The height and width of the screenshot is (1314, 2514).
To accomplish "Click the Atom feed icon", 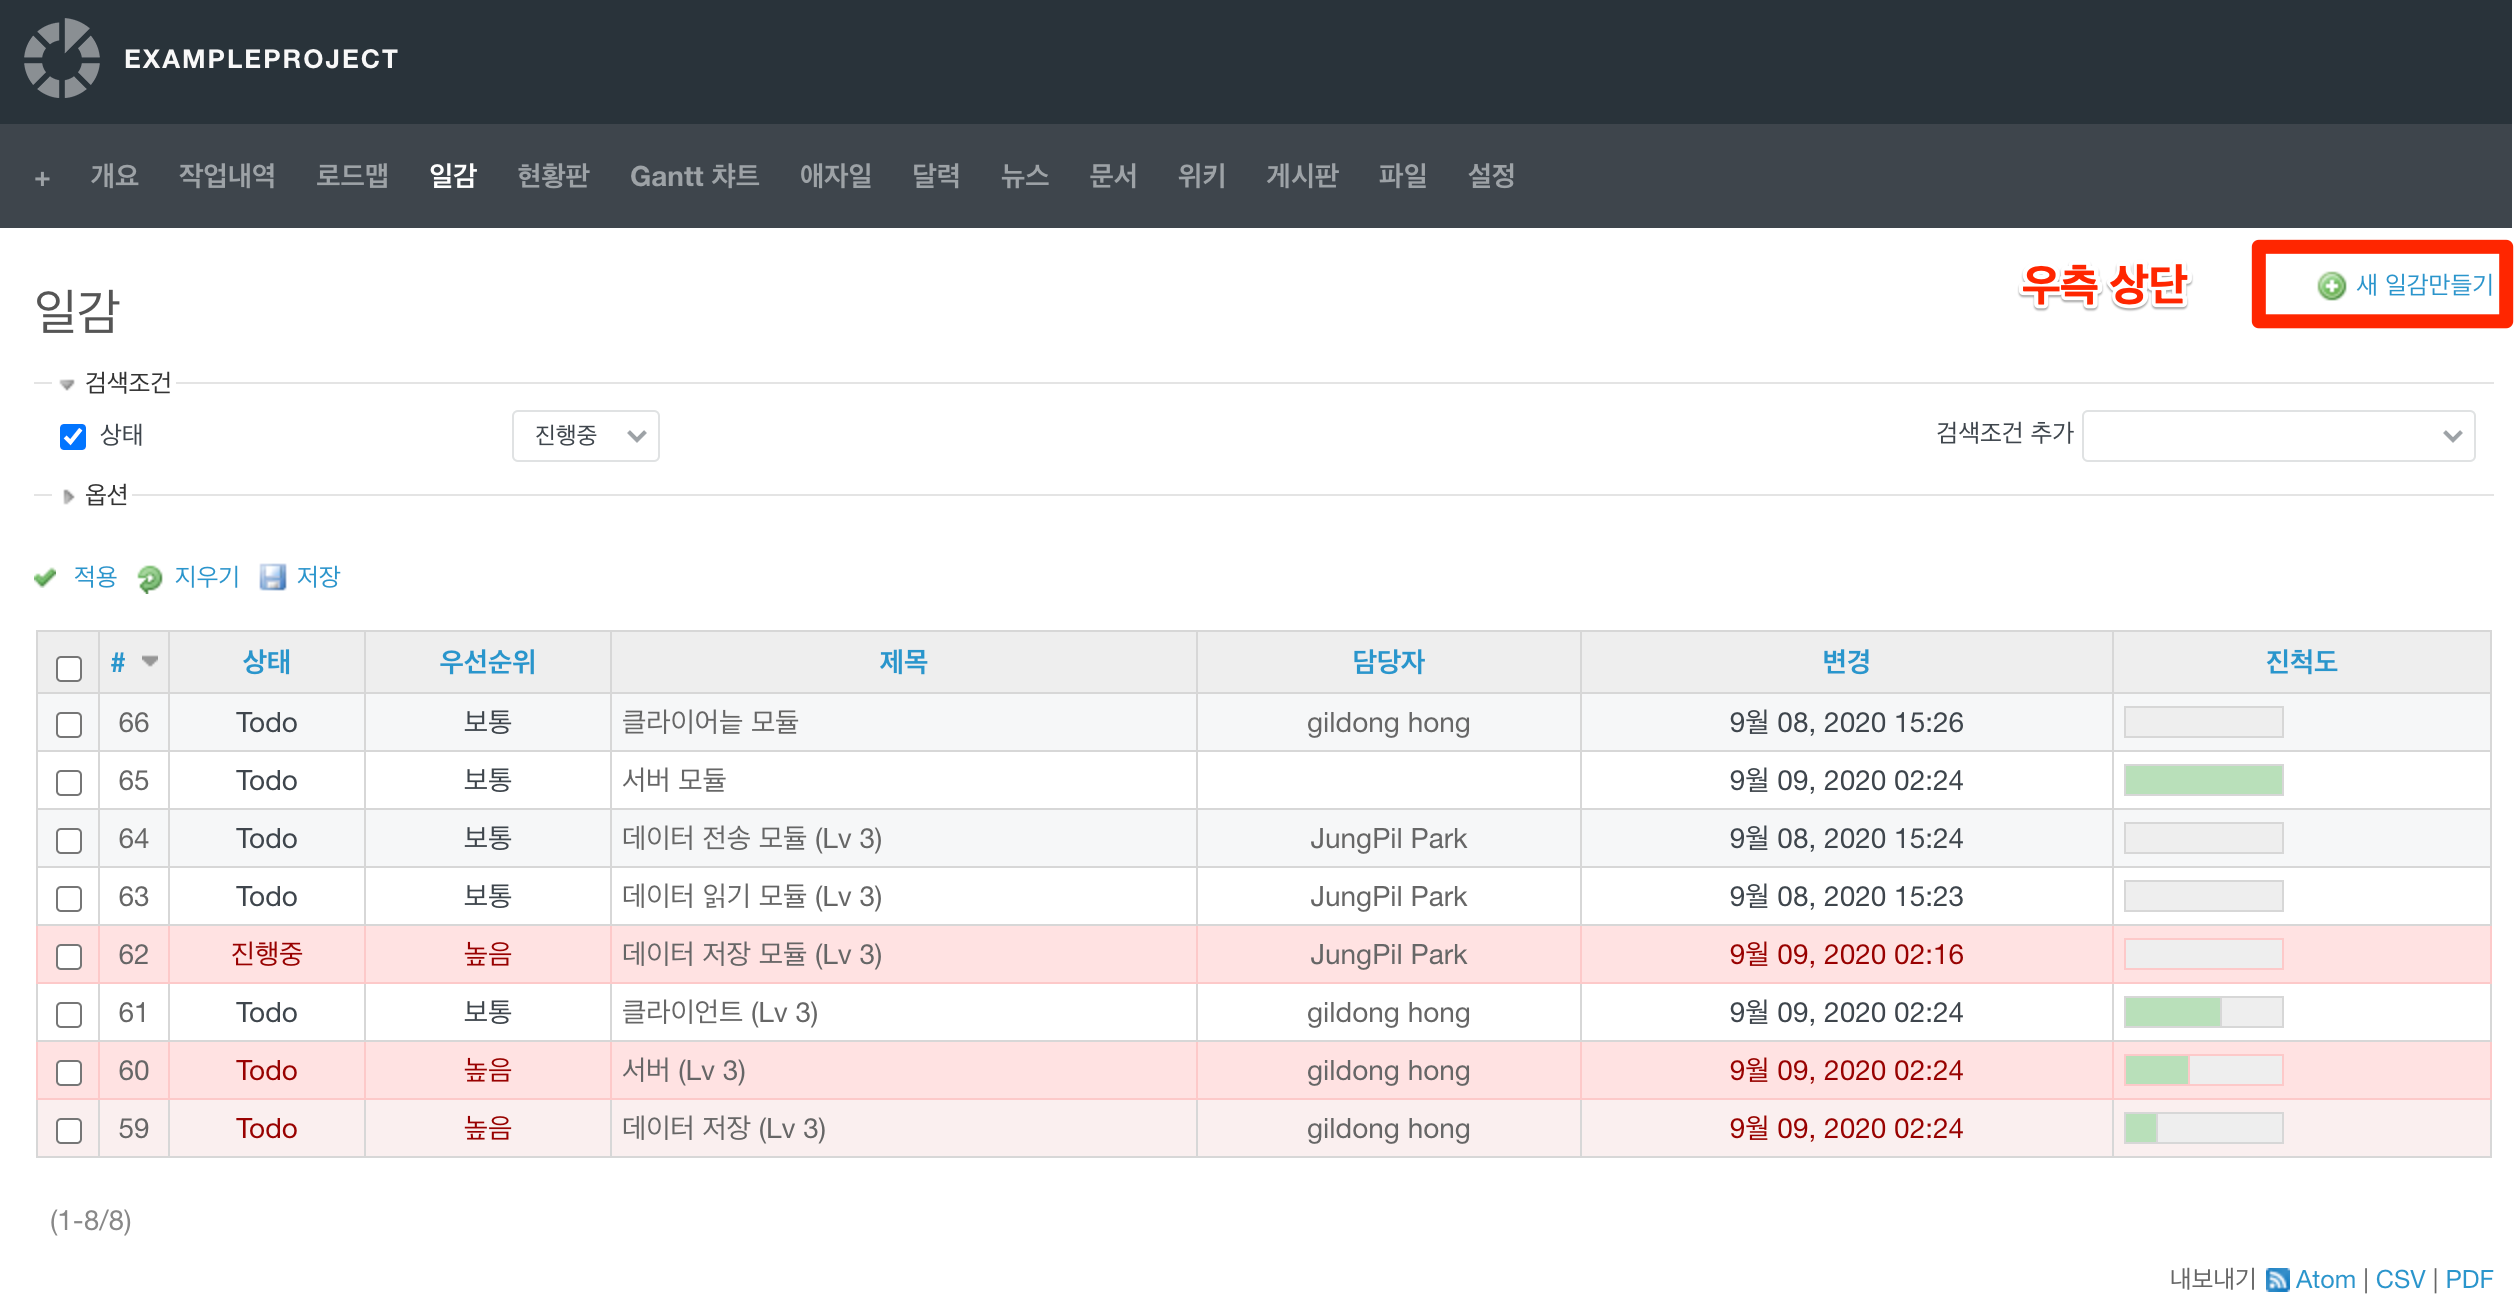I will [x=2277, y=1279].
